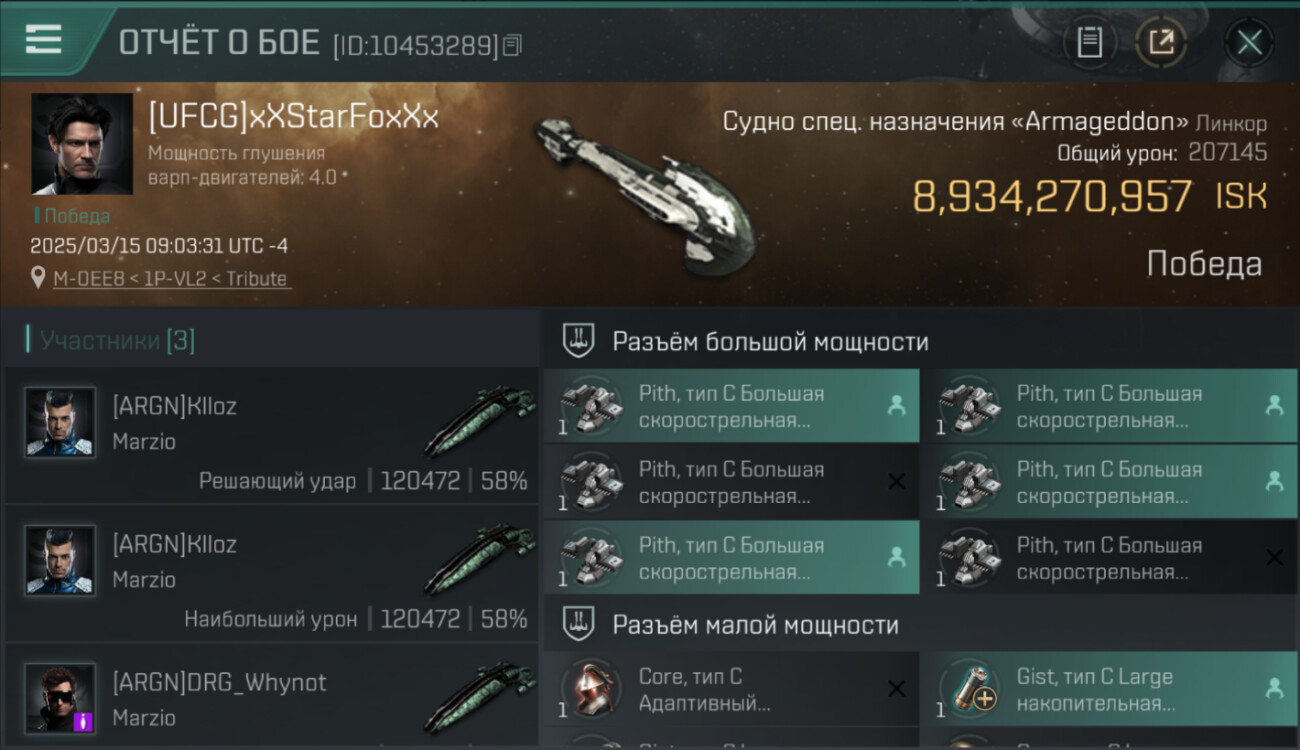This screenshot has height=750, width=1300.
Task: Copy the battle report ID
Action: 512,45
